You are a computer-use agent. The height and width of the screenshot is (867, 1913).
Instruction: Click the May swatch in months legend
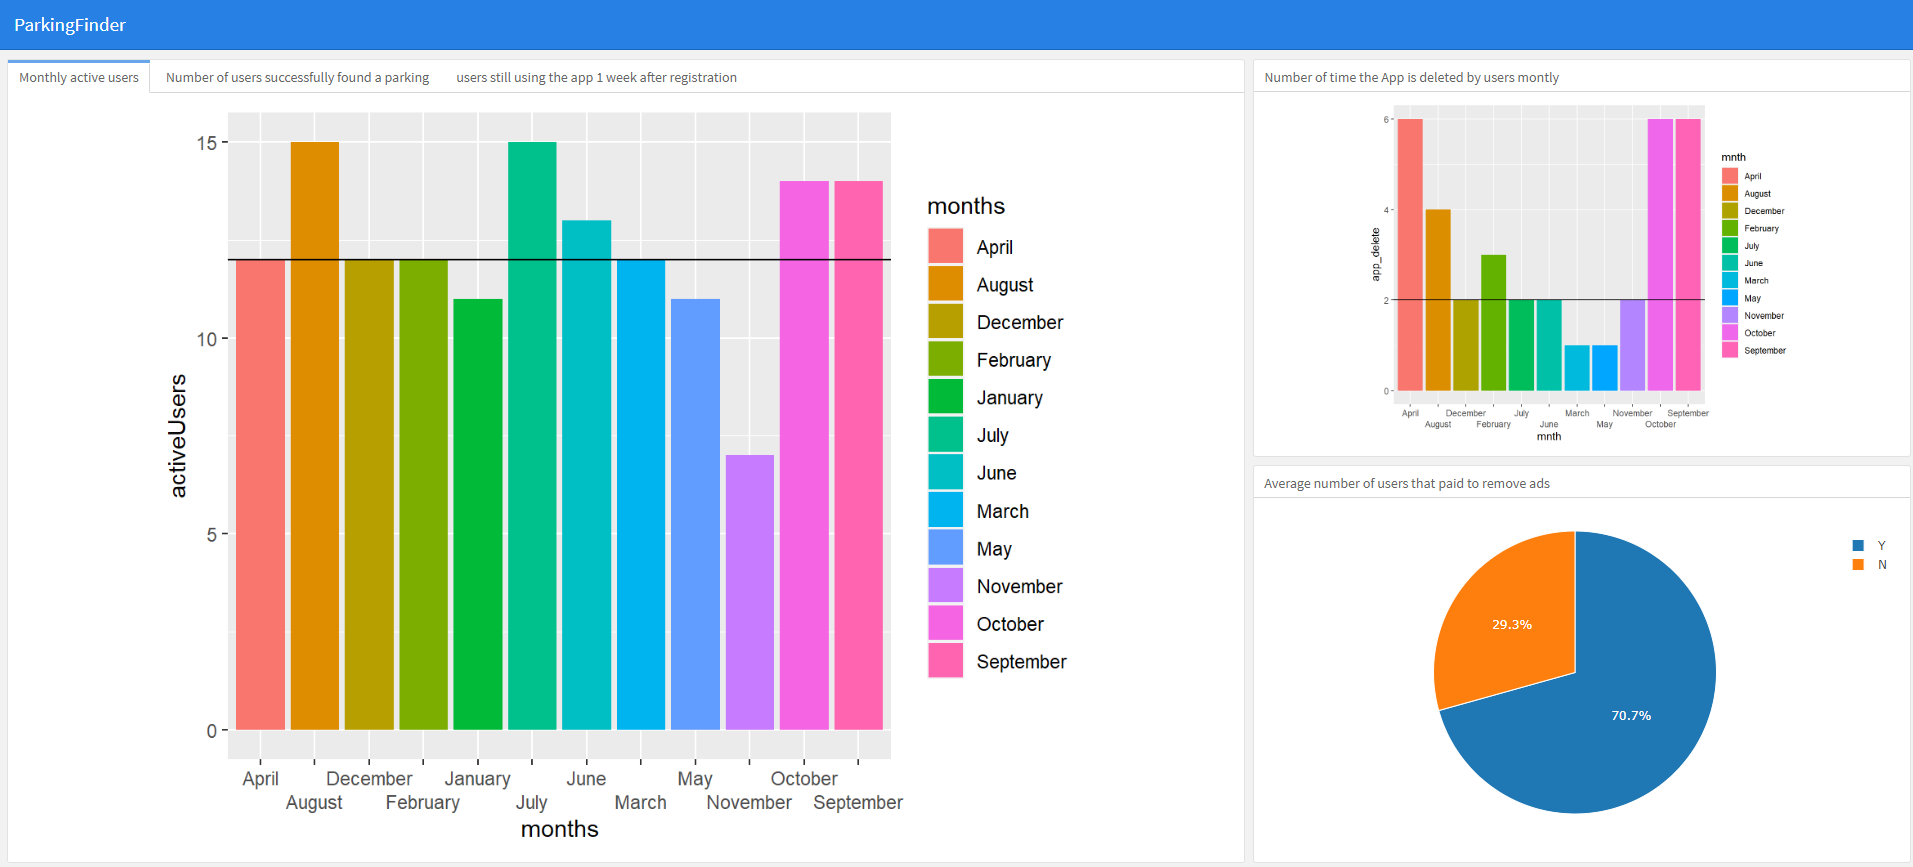coord(945,548)
